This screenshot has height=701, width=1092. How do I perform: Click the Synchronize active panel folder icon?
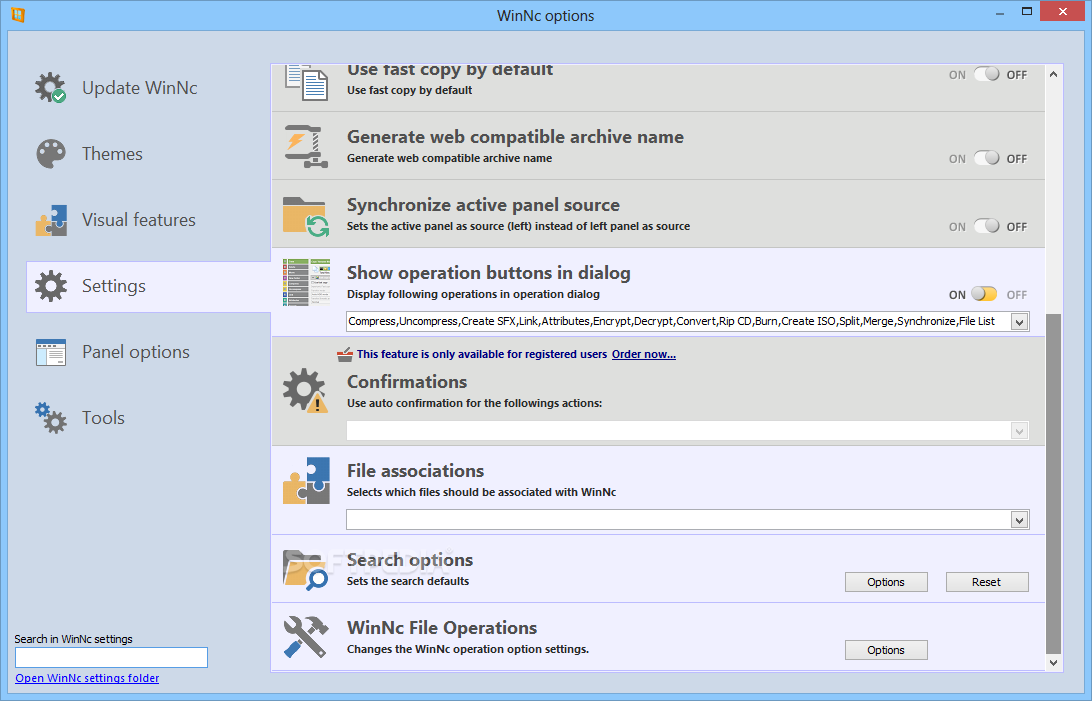[x=306, y=216]
